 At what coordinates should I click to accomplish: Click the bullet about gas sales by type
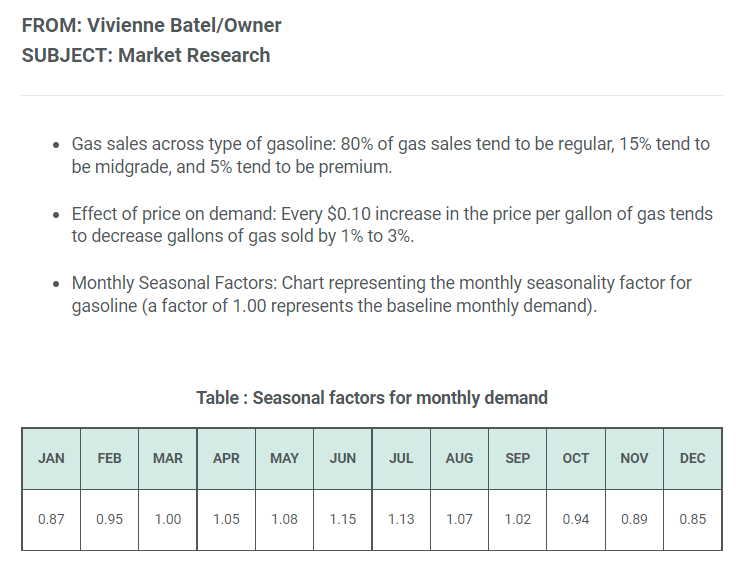390,155
